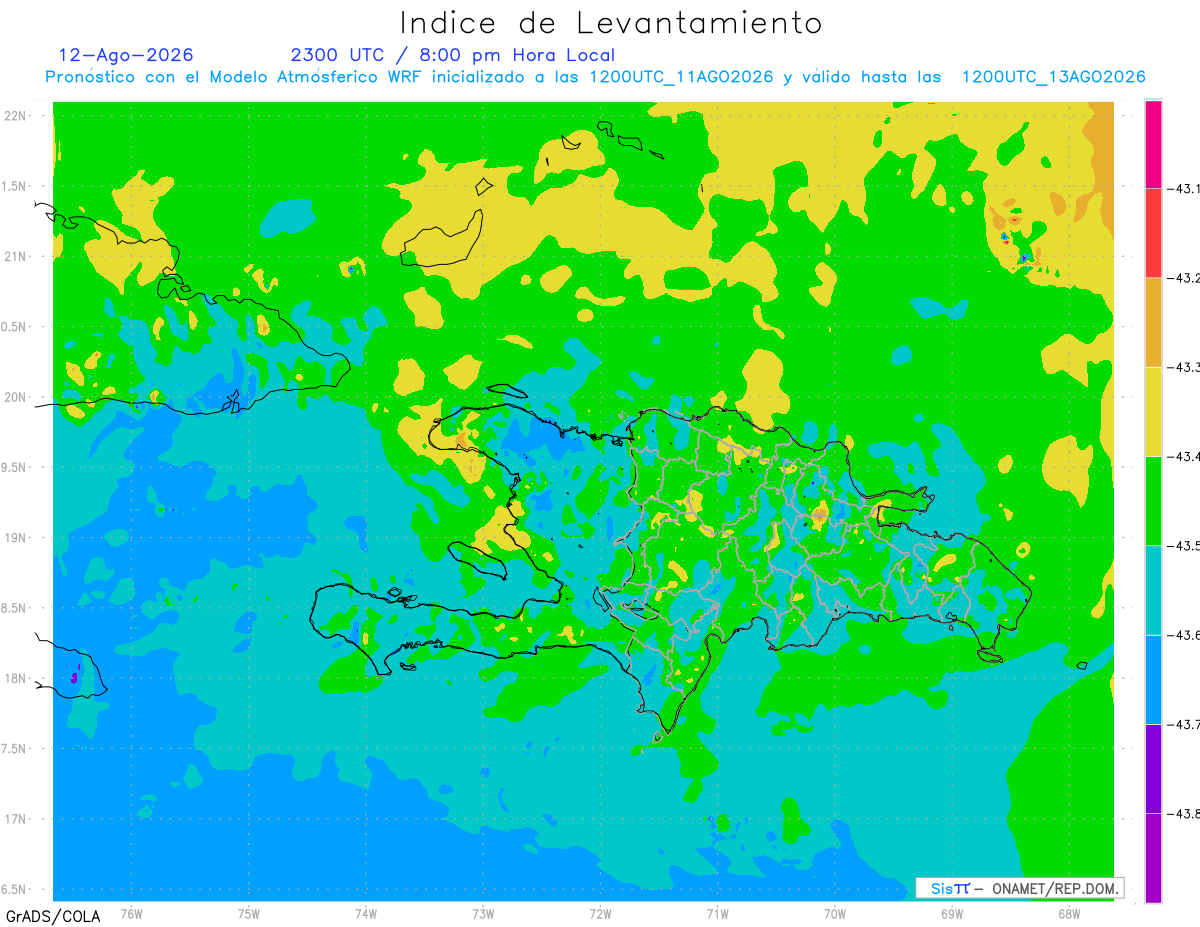Click the "74W" longitude label
Viewport: 1200px width, 927px height.
[x=366, y=914]
